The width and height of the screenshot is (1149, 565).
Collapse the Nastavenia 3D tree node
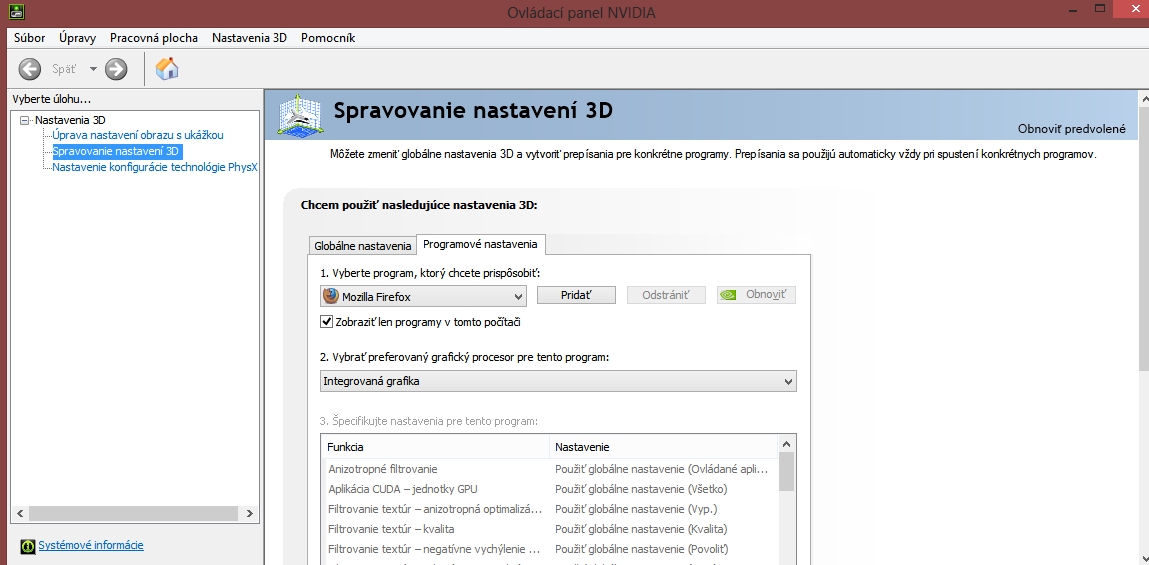25,120
